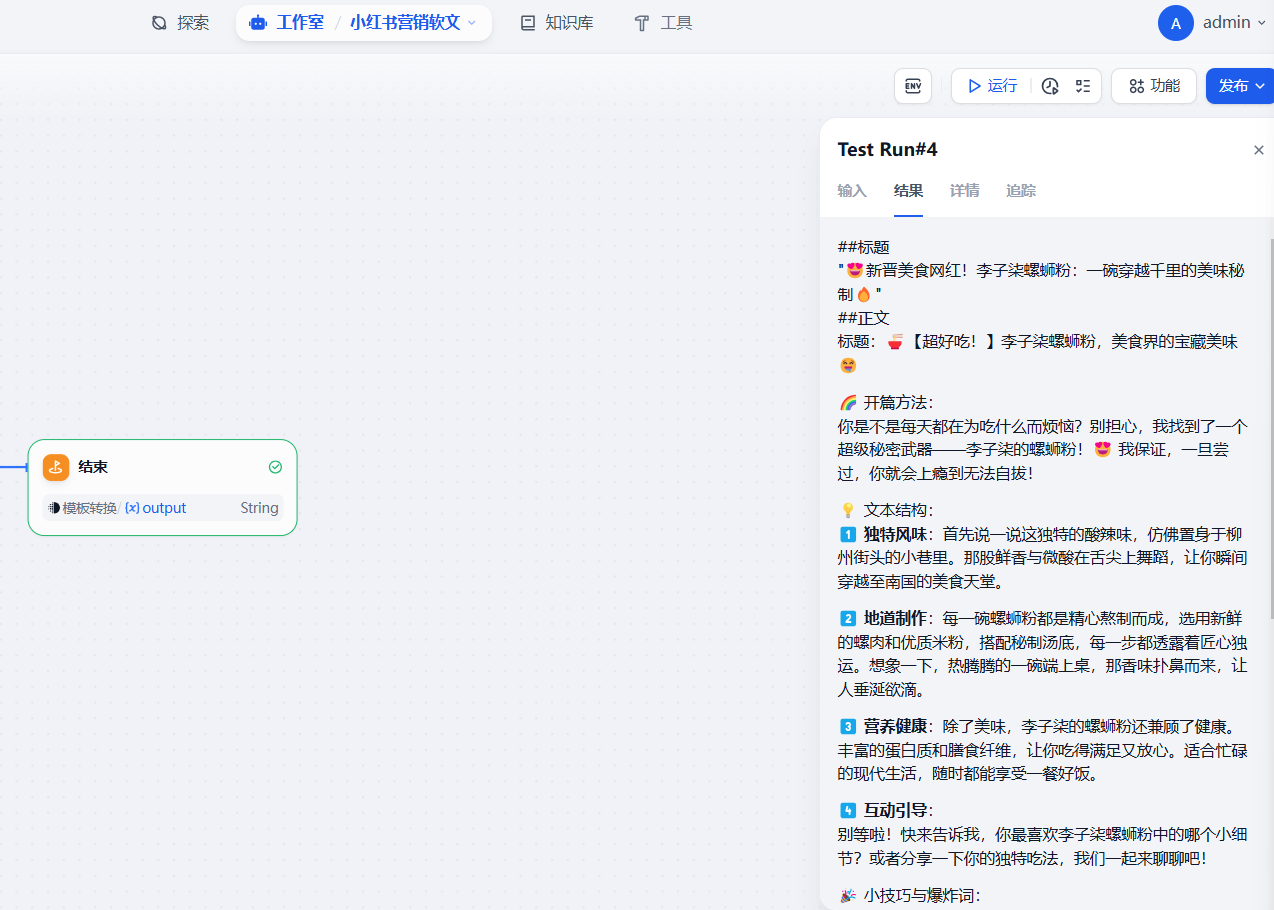Click the run history clock icon

(x=1049, y=86)
